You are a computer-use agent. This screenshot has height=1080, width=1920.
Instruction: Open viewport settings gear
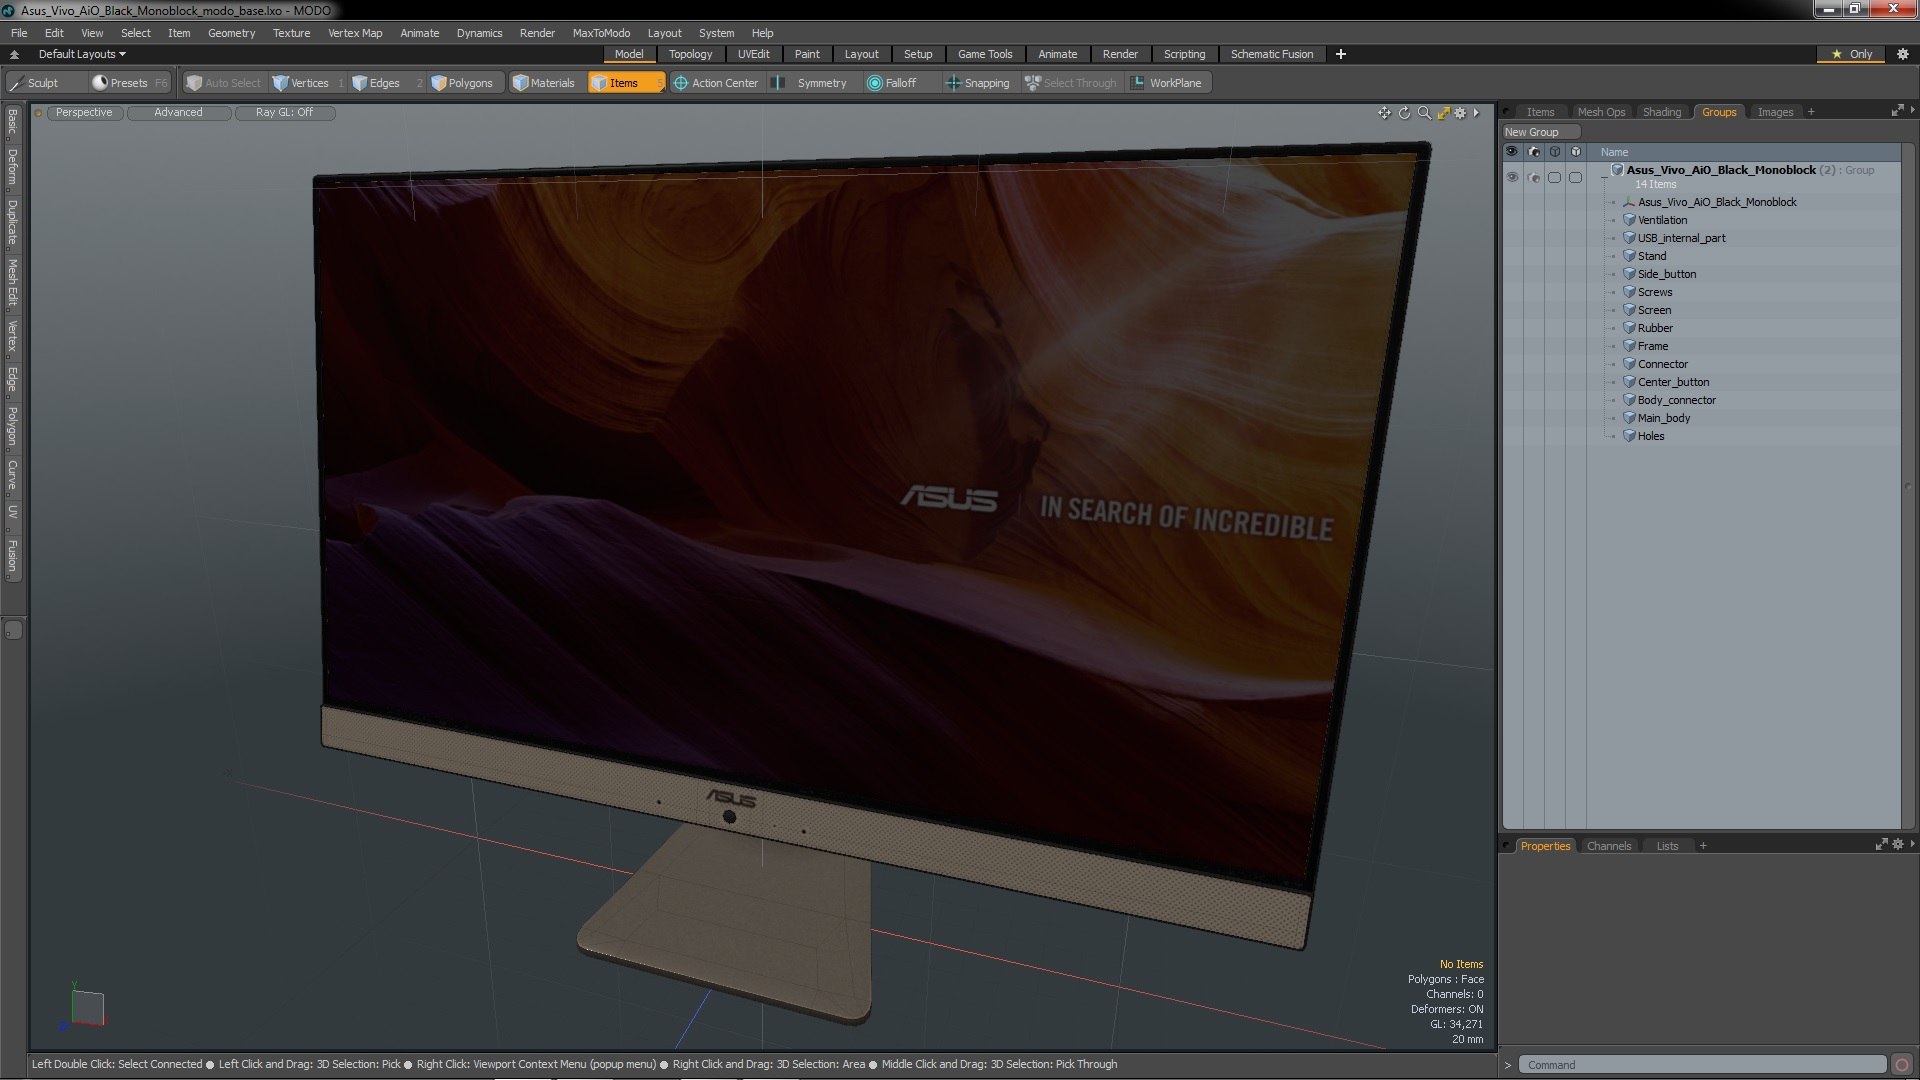point(1460,113)
